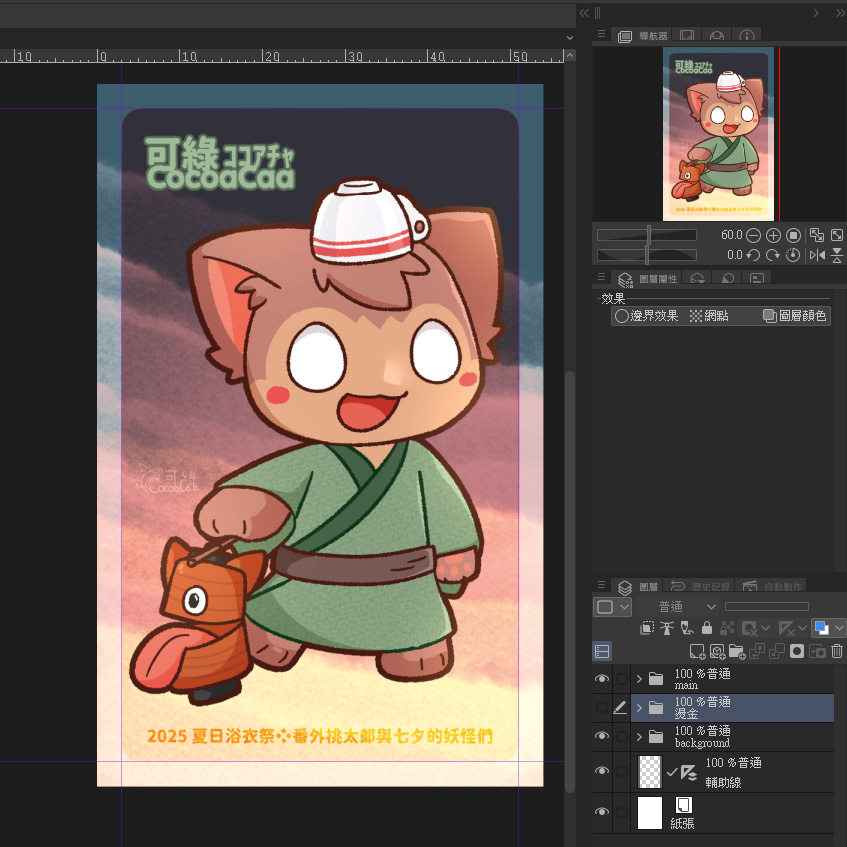The image size is (847, 847).
Task: Merge with layer below icon
Action: 776,651
